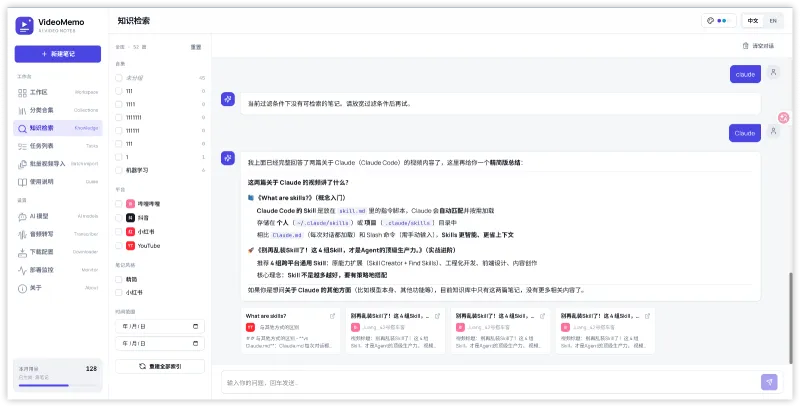Click the VideoMemo logo icon
The height and width of the screenshot is (407, 800).
[24, 26]
